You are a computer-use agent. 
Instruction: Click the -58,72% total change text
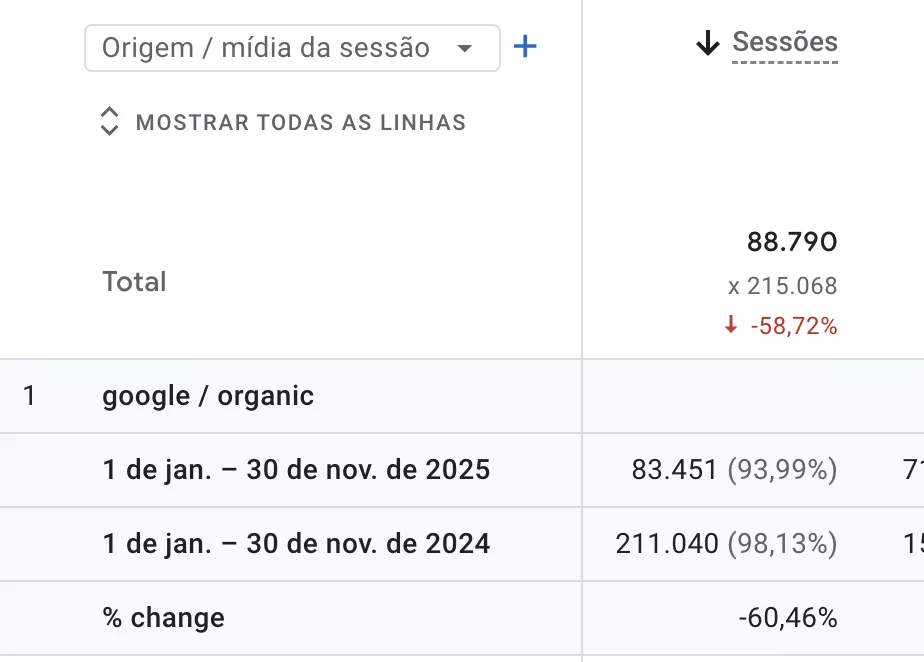click(x=794, y=326)
